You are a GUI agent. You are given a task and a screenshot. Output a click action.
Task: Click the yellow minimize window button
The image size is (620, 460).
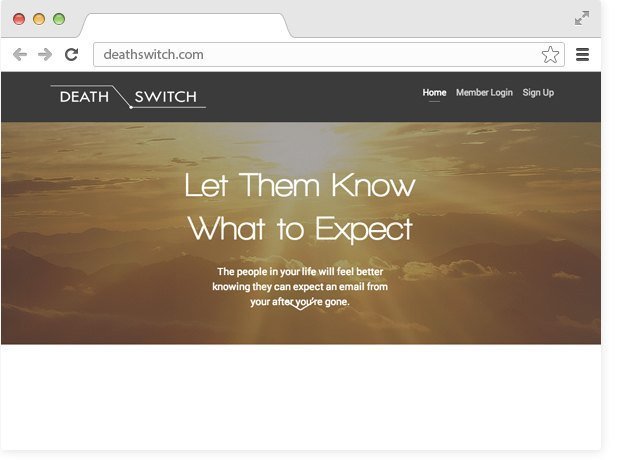[39, 19]
